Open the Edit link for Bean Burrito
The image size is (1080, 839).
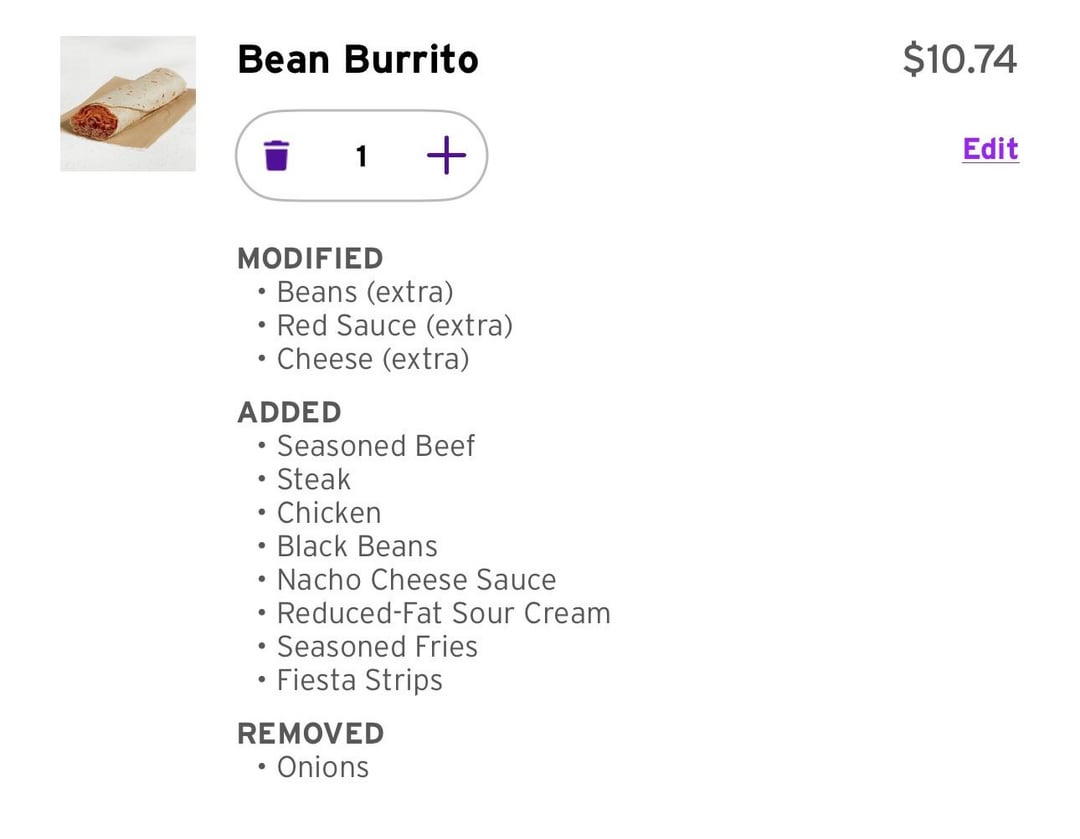(990, 149)
